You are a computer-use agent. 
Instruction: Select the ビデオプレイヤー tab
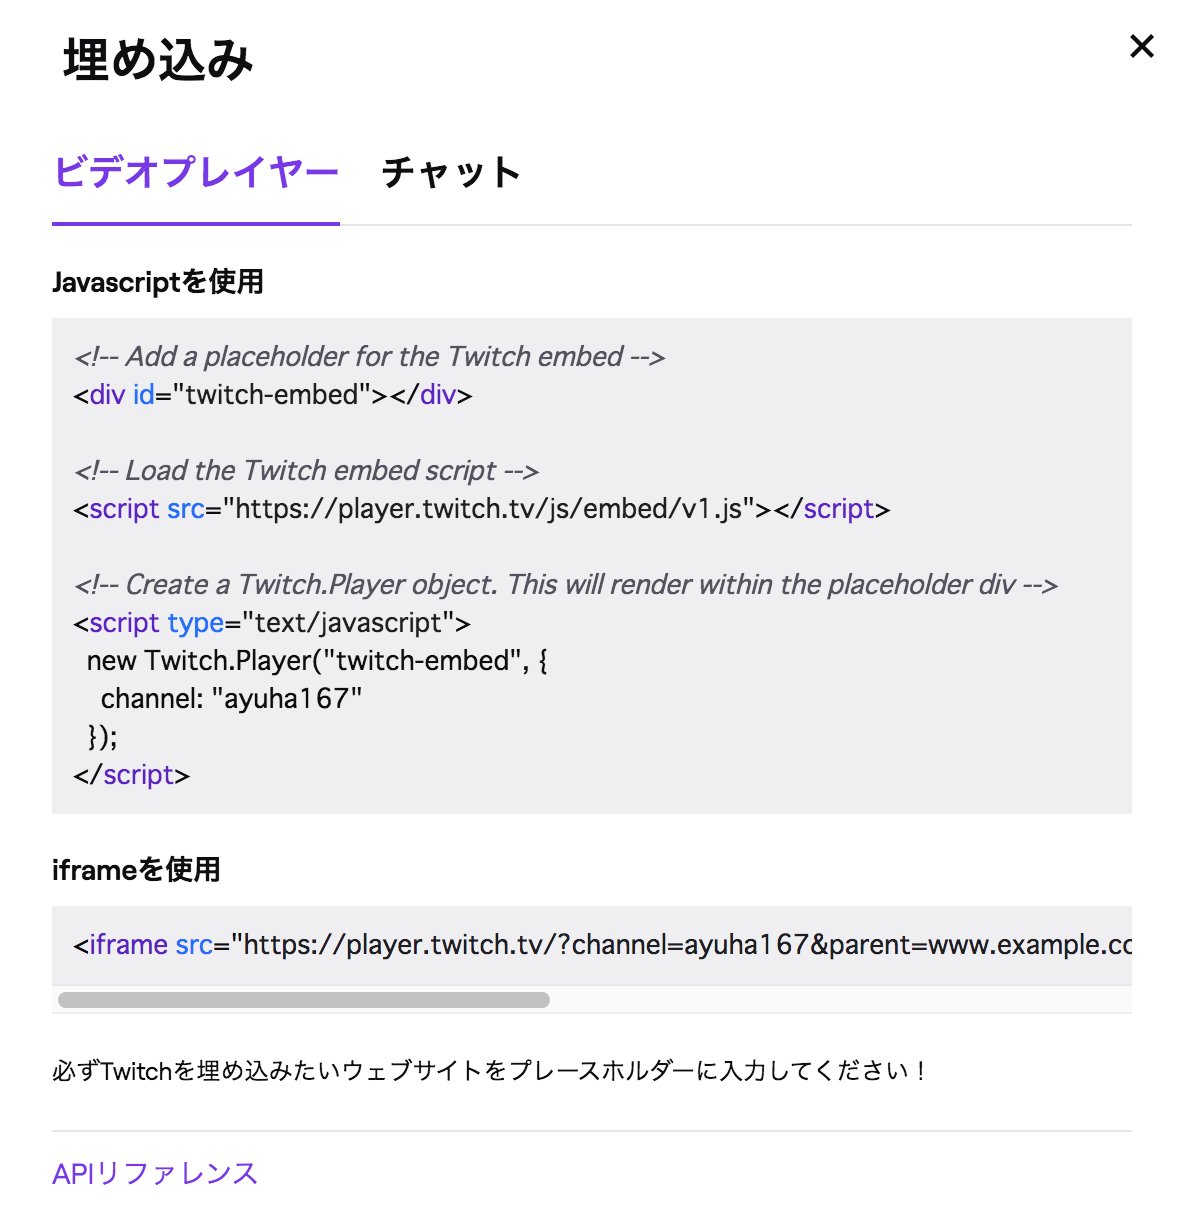tap(196, 172)
